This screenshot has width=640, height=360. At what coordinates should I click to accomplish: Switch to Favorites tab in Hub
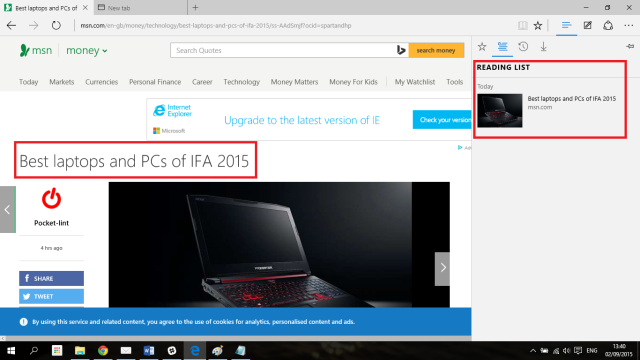coord(482,47)
